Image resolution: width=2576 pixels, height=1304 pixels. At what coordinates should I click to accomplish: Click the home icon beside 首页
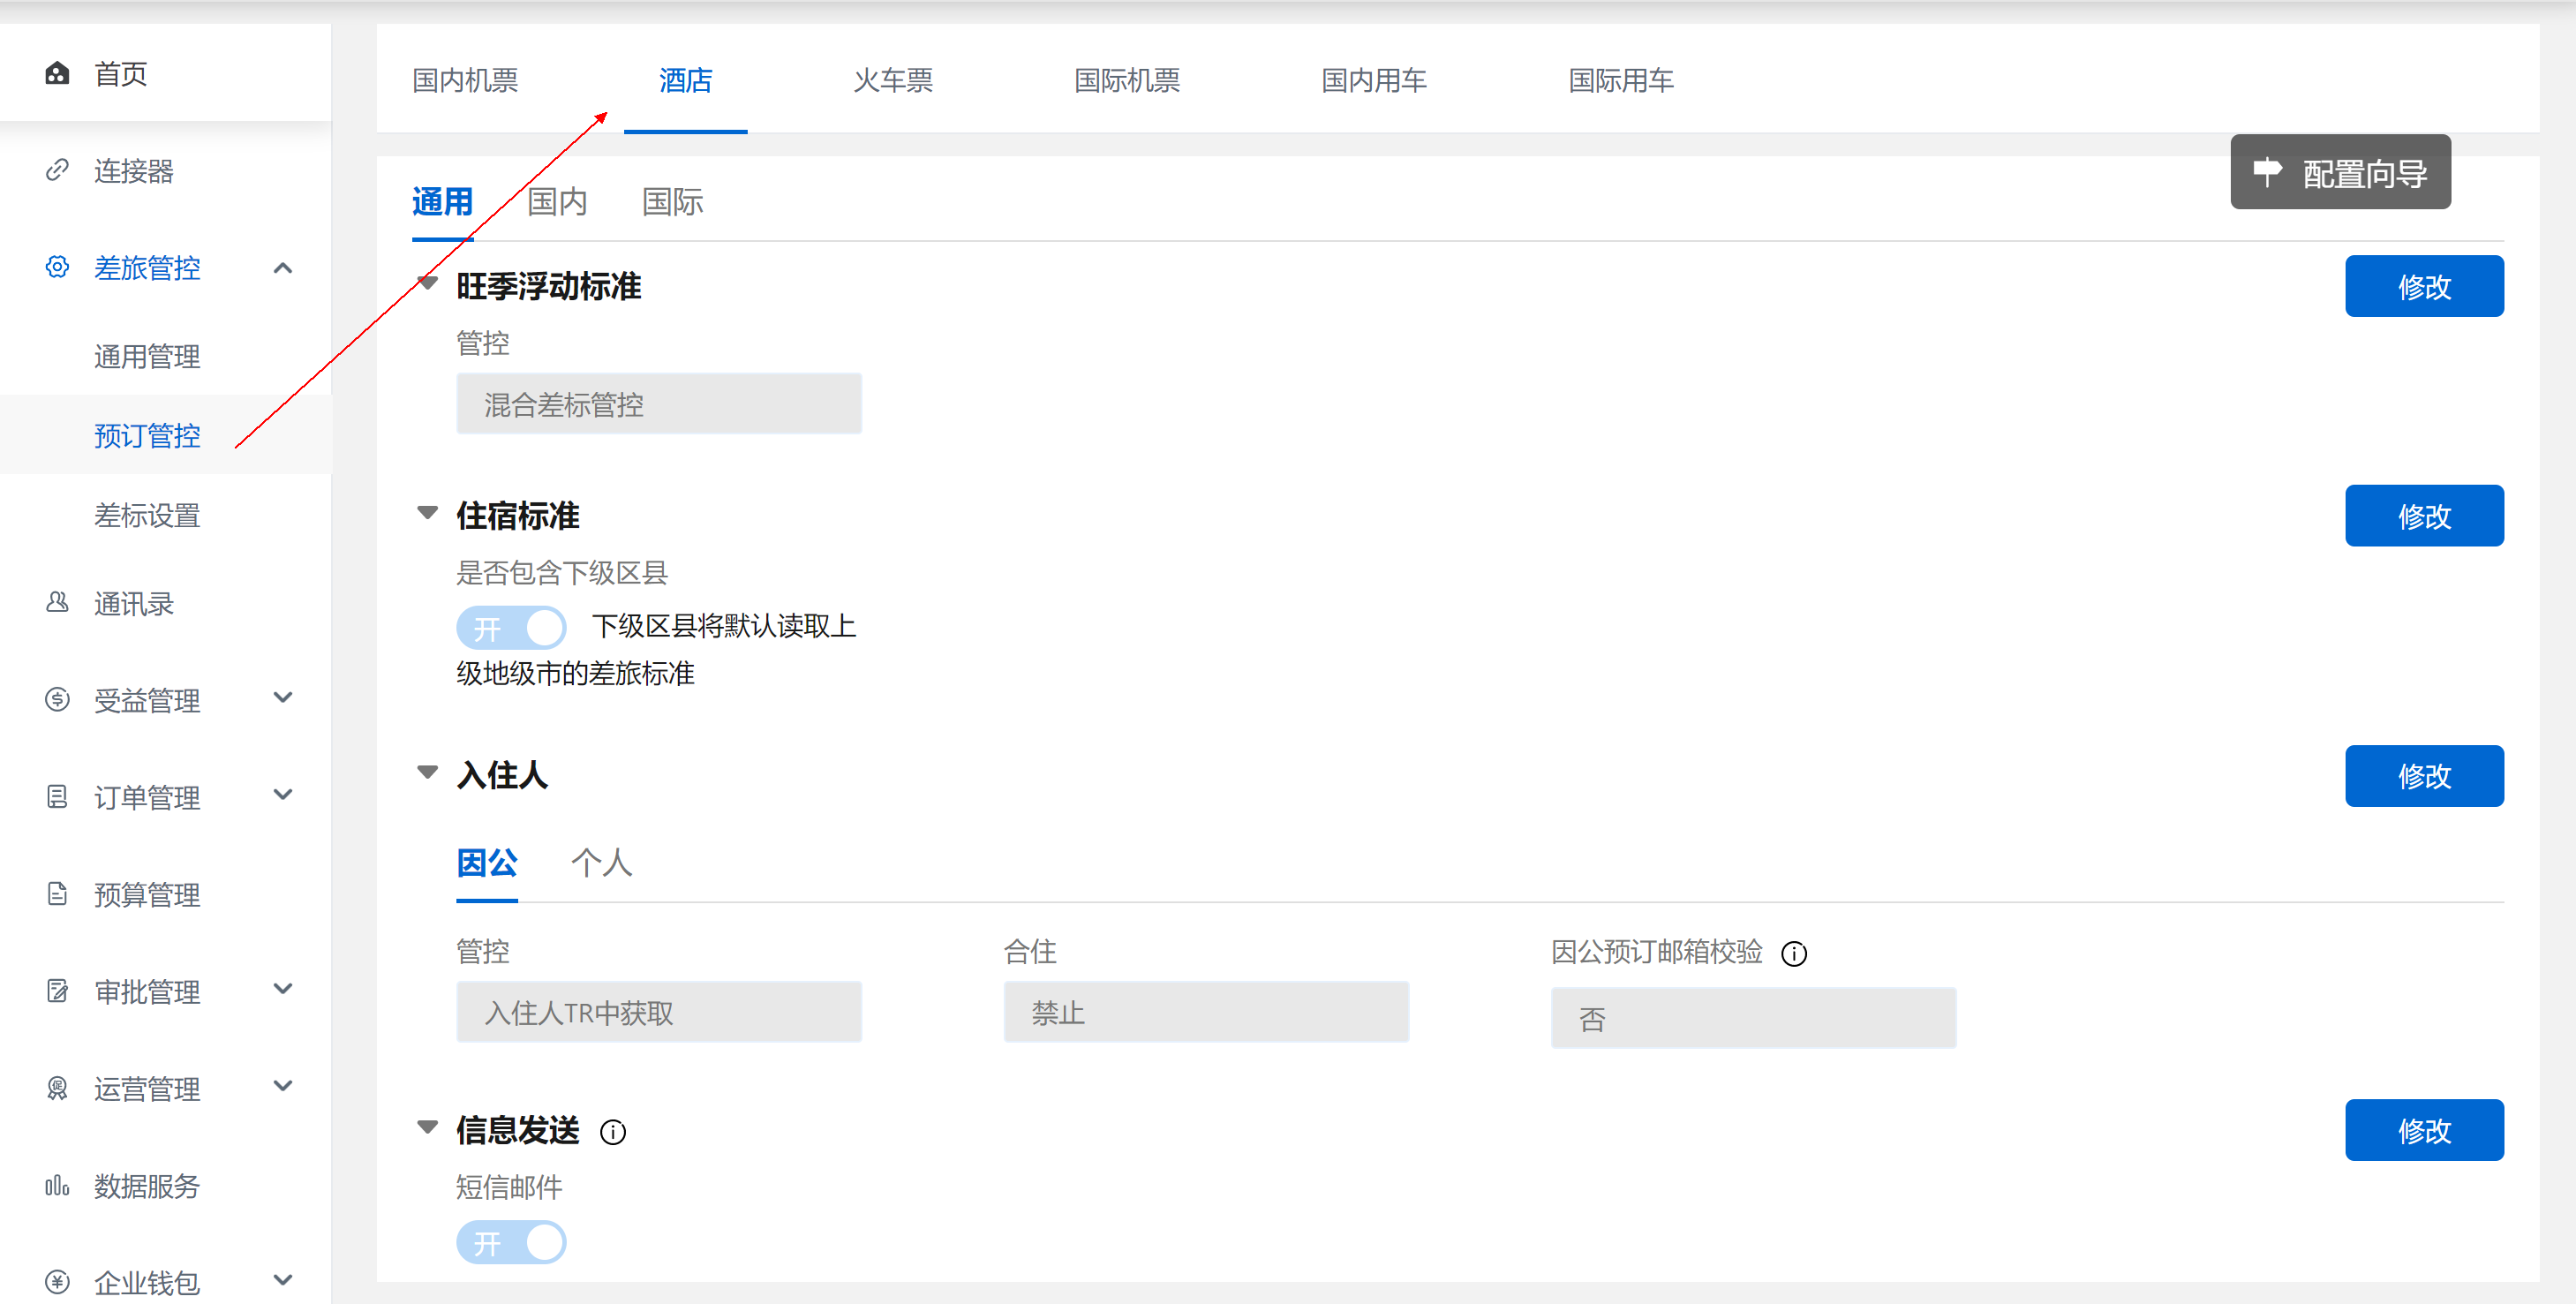coord(57,73)
